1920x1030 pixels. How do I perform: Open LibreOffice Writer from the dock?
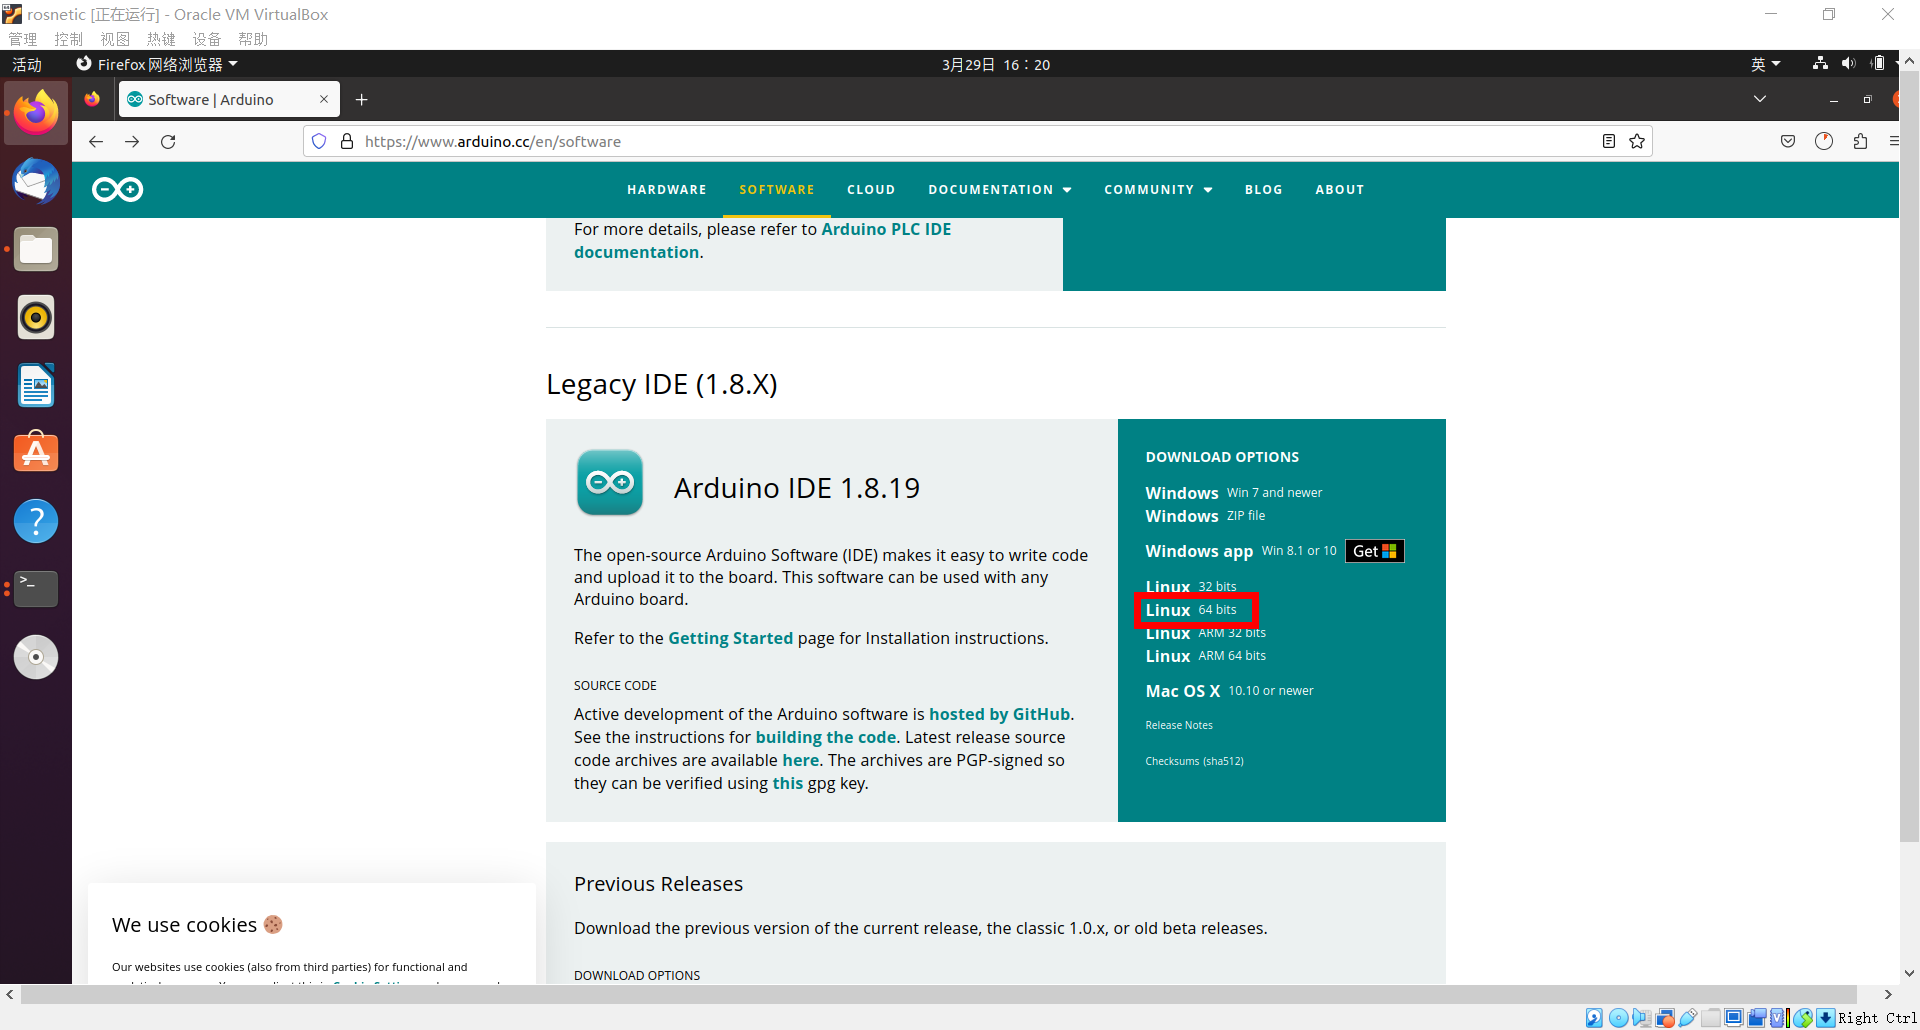(x=36, y=385)
